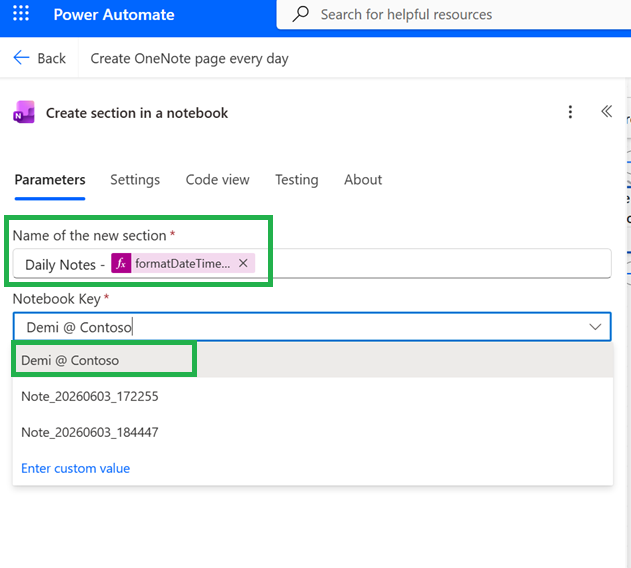This screenshot has width=631, height=568.
Task: Collapse the panel with double chevron
Action: pyautogui.click(x=606, y=112)
